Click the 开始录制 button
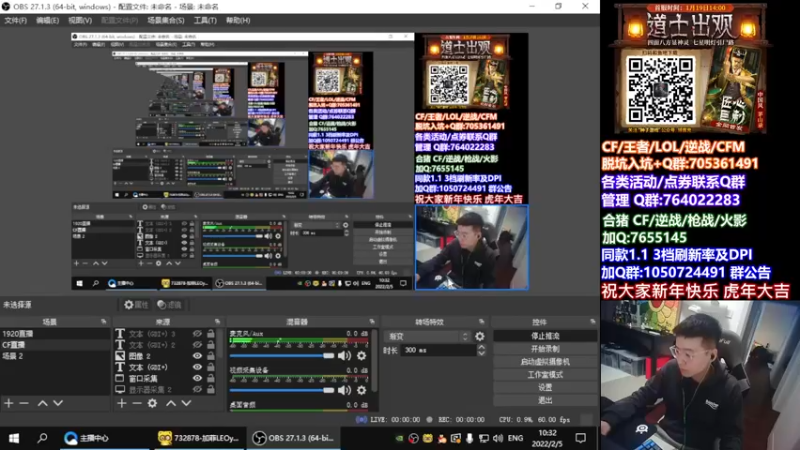The image size is (800, 450). (x=545, y=349)
